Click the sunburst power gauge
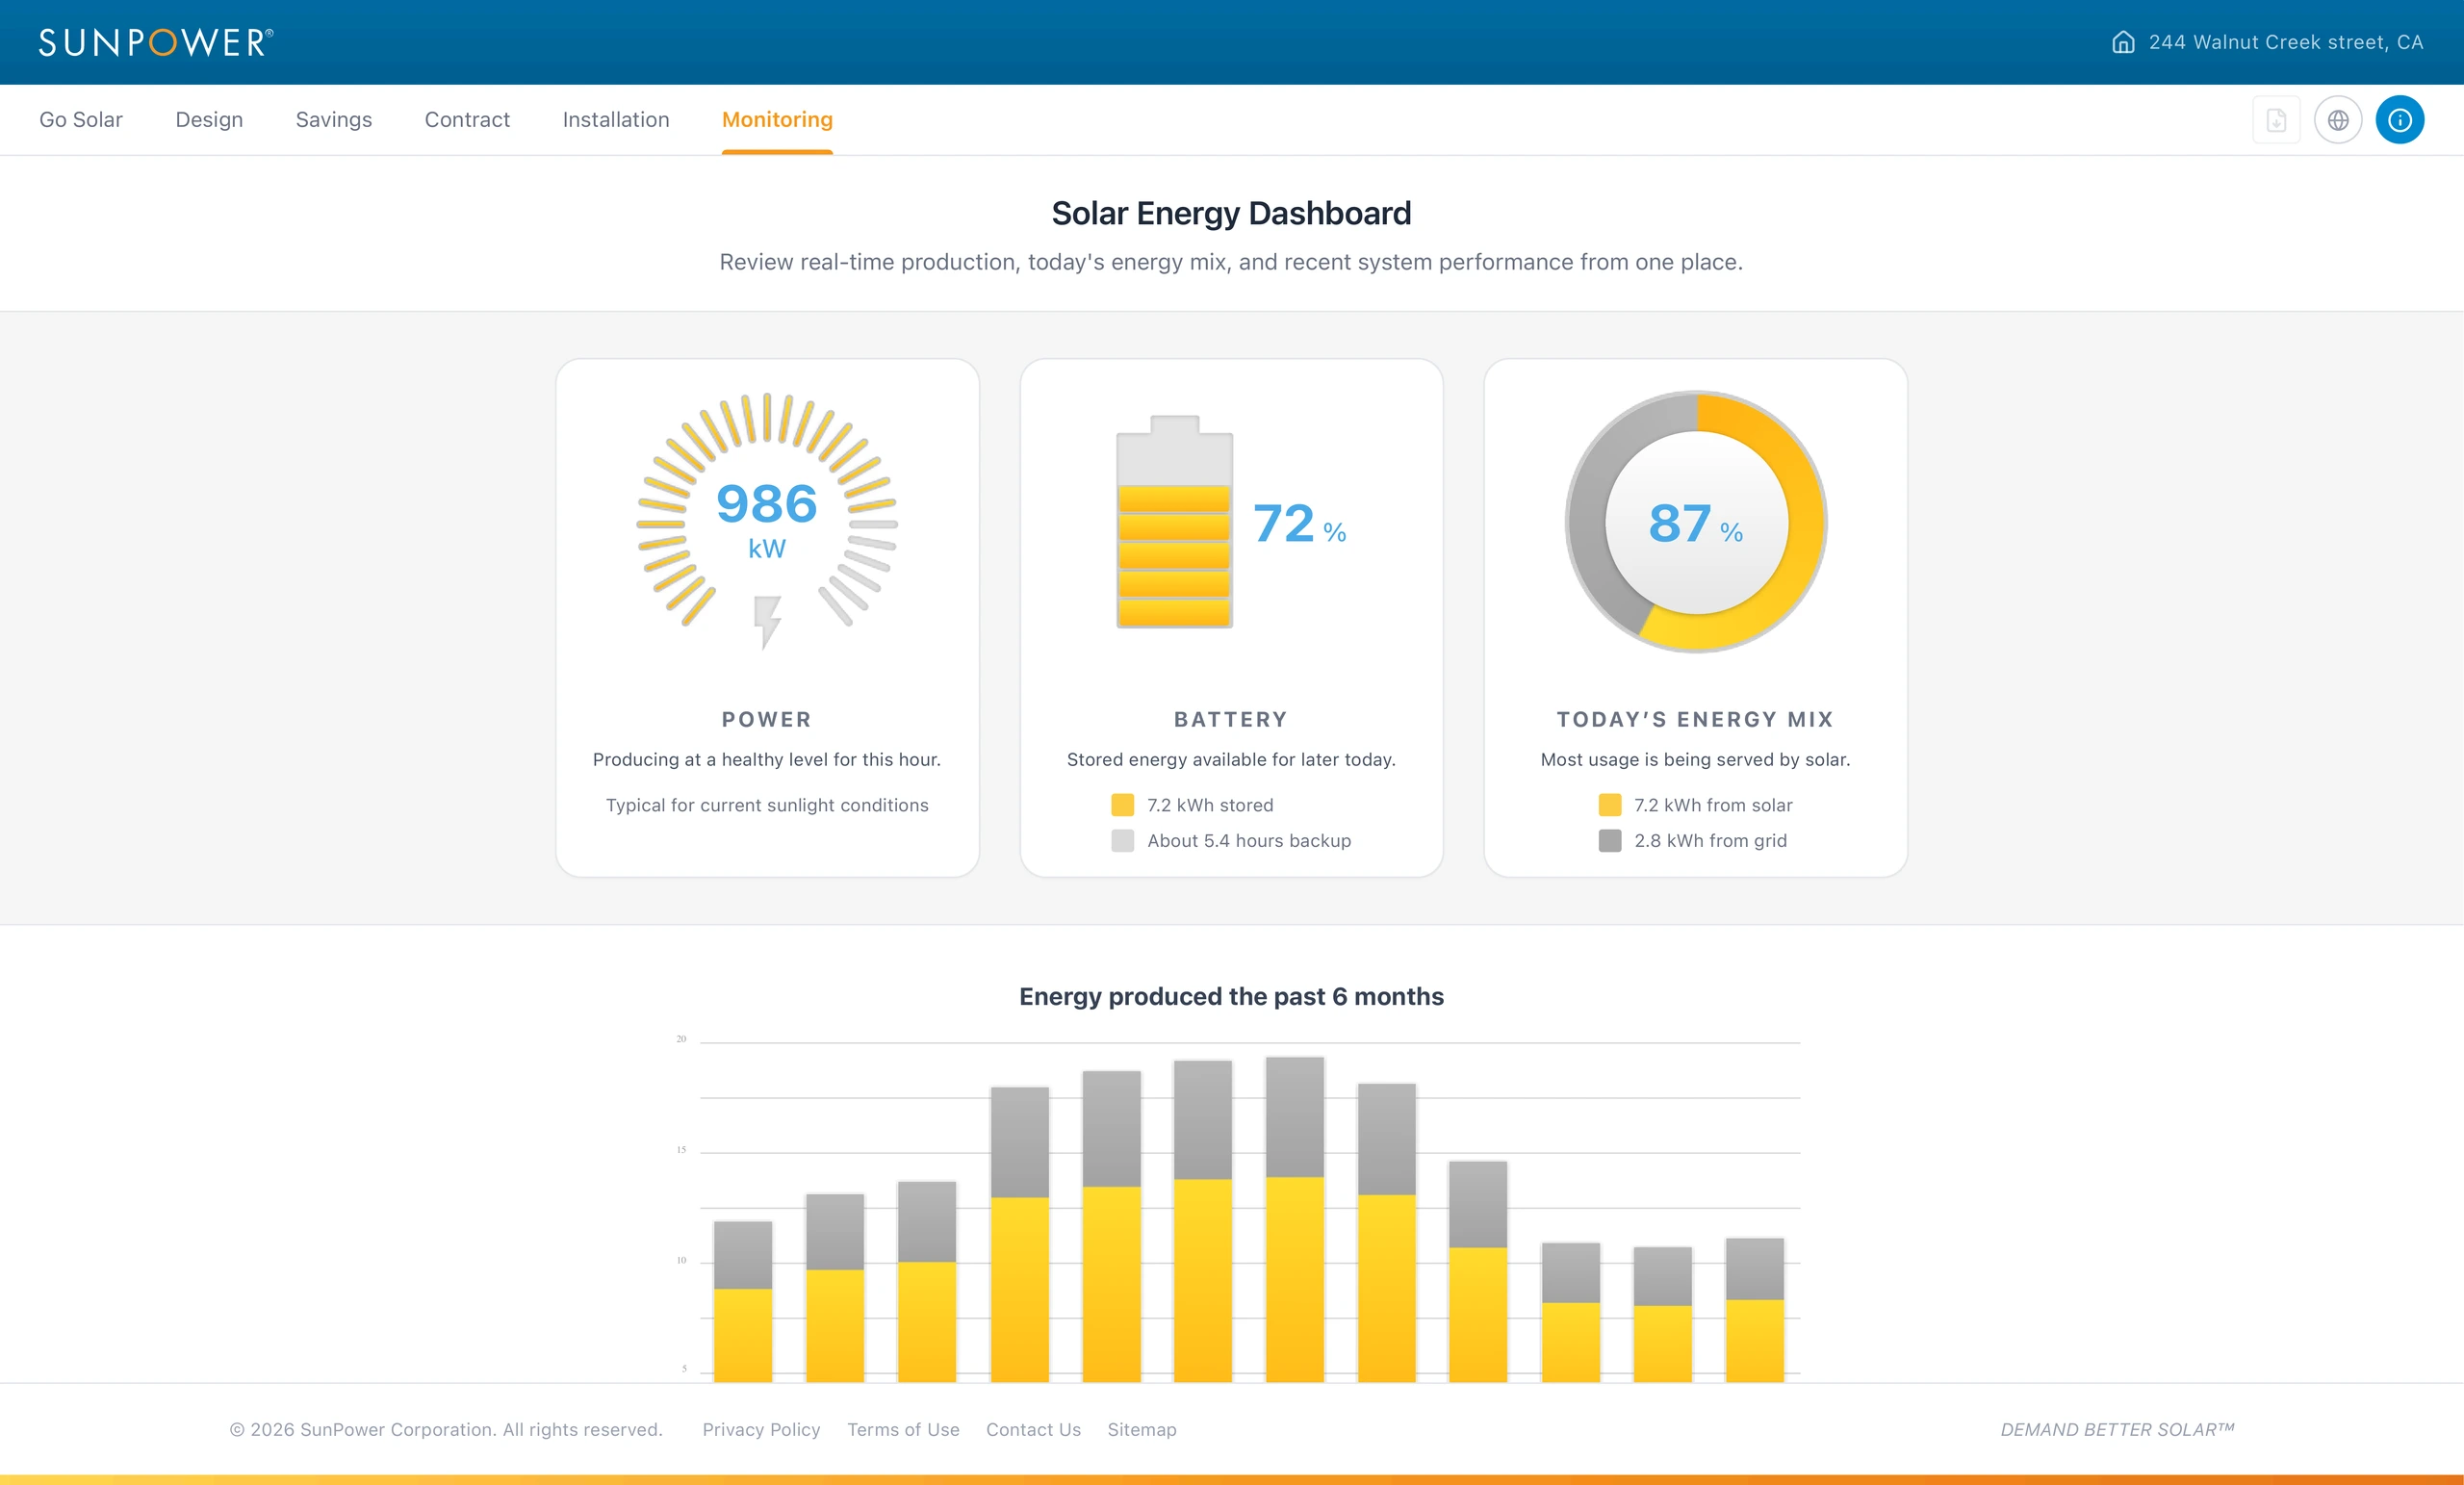This screenshot has width=2464, height=1485. pyautogui.click(x=767, y=512)
